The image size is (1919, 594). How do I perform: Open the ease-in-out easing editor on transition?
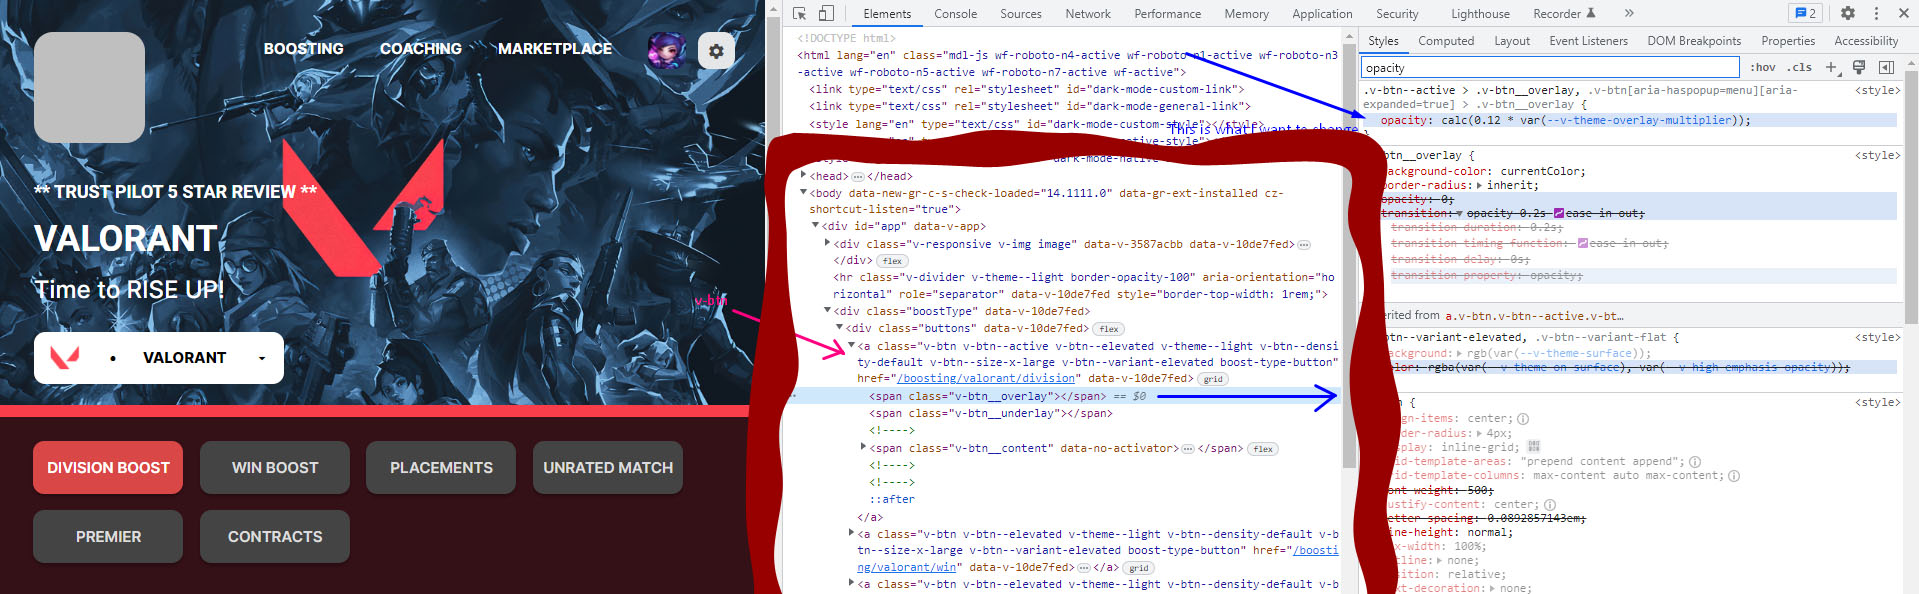point(1559,213)
